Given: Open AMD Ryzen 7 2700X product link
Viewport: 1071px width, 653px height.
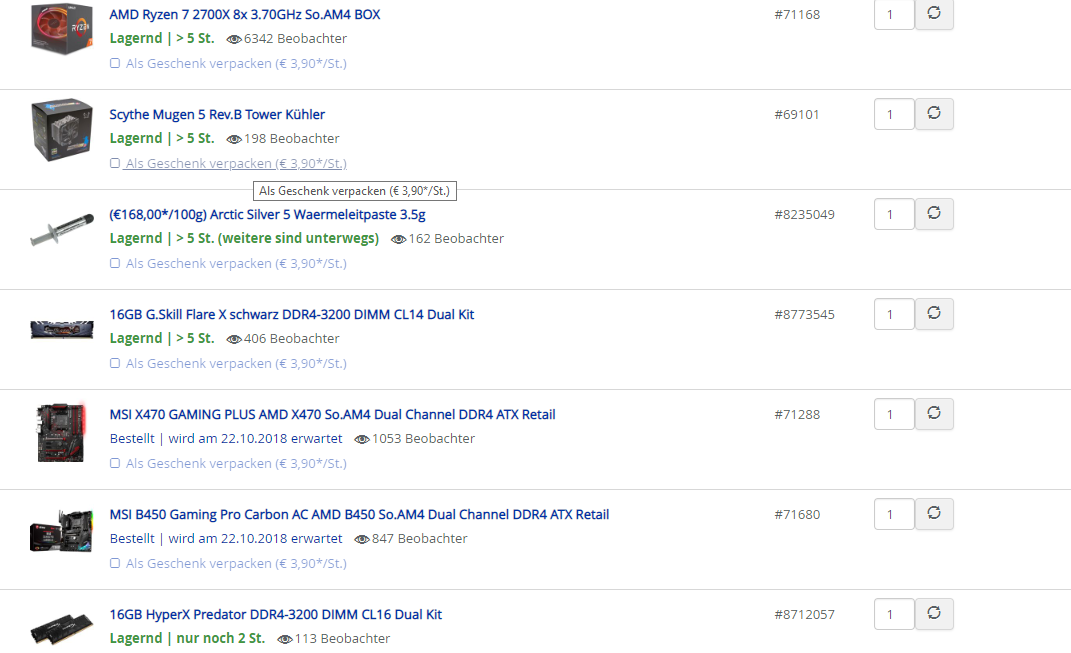Looking at the screenshot, I should coord(245,14).
